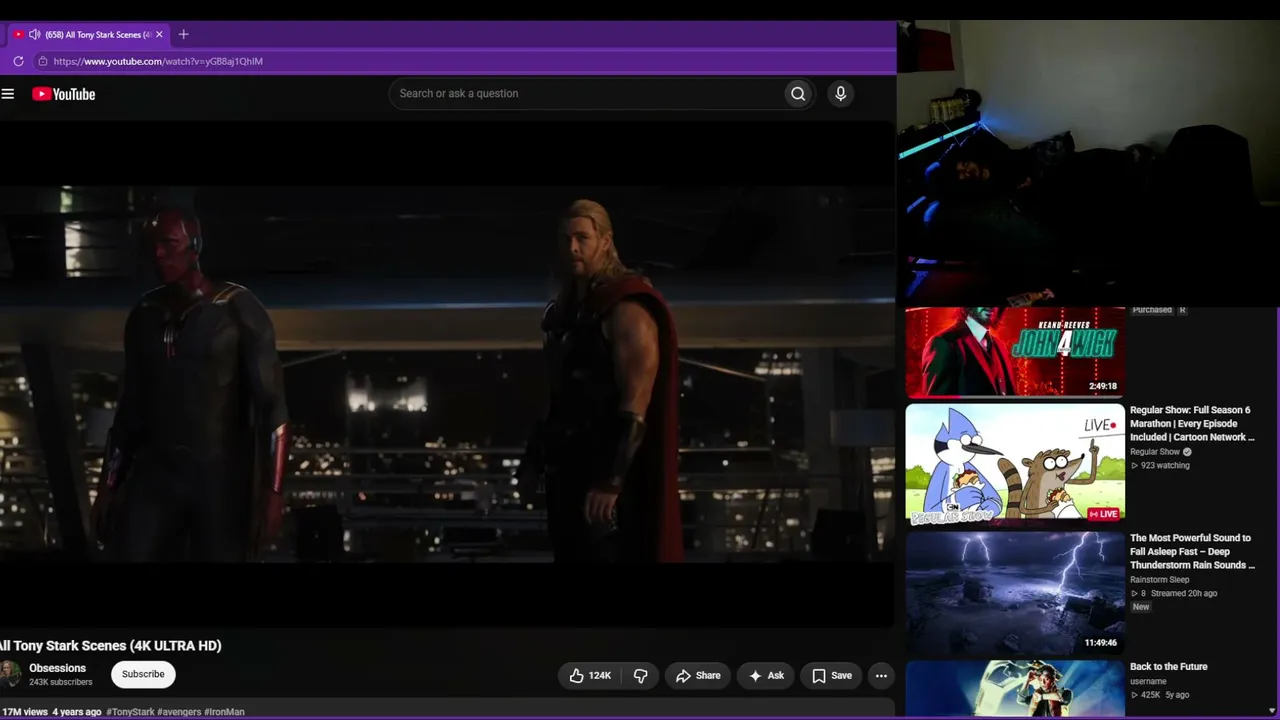The height and width of the screenshot is (720, 1280).
Task: Click the search magnifier button
Action: point(798,94)
